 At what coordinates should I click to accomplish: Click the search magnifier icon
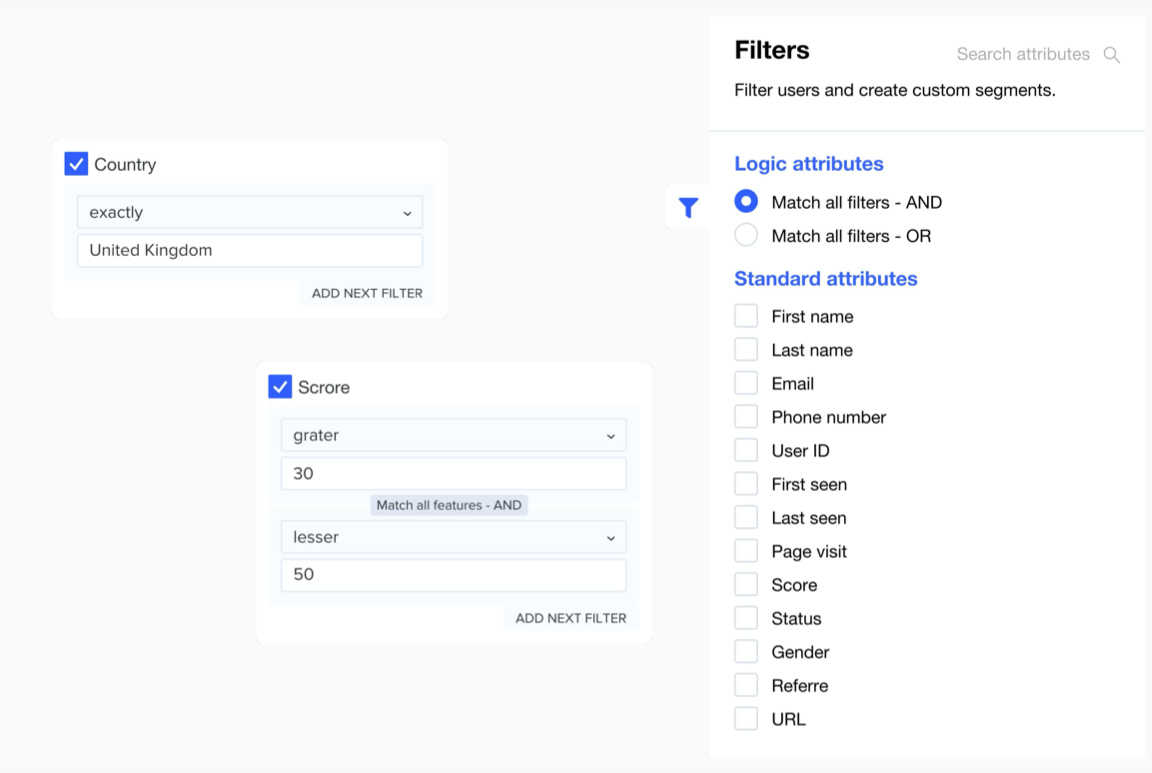[x=1111, y=55]
